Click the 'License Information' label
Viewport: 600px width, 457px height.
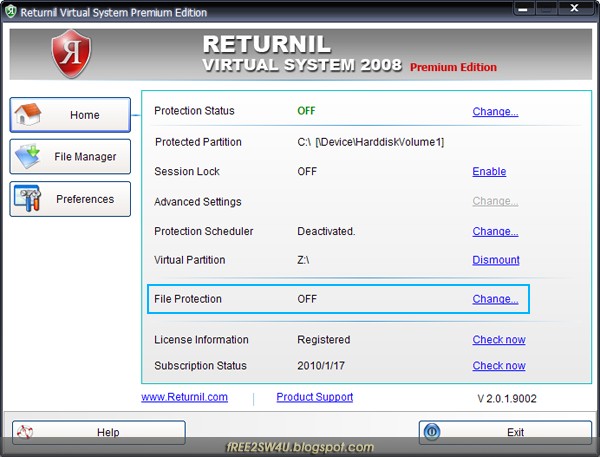coord(201,339)
